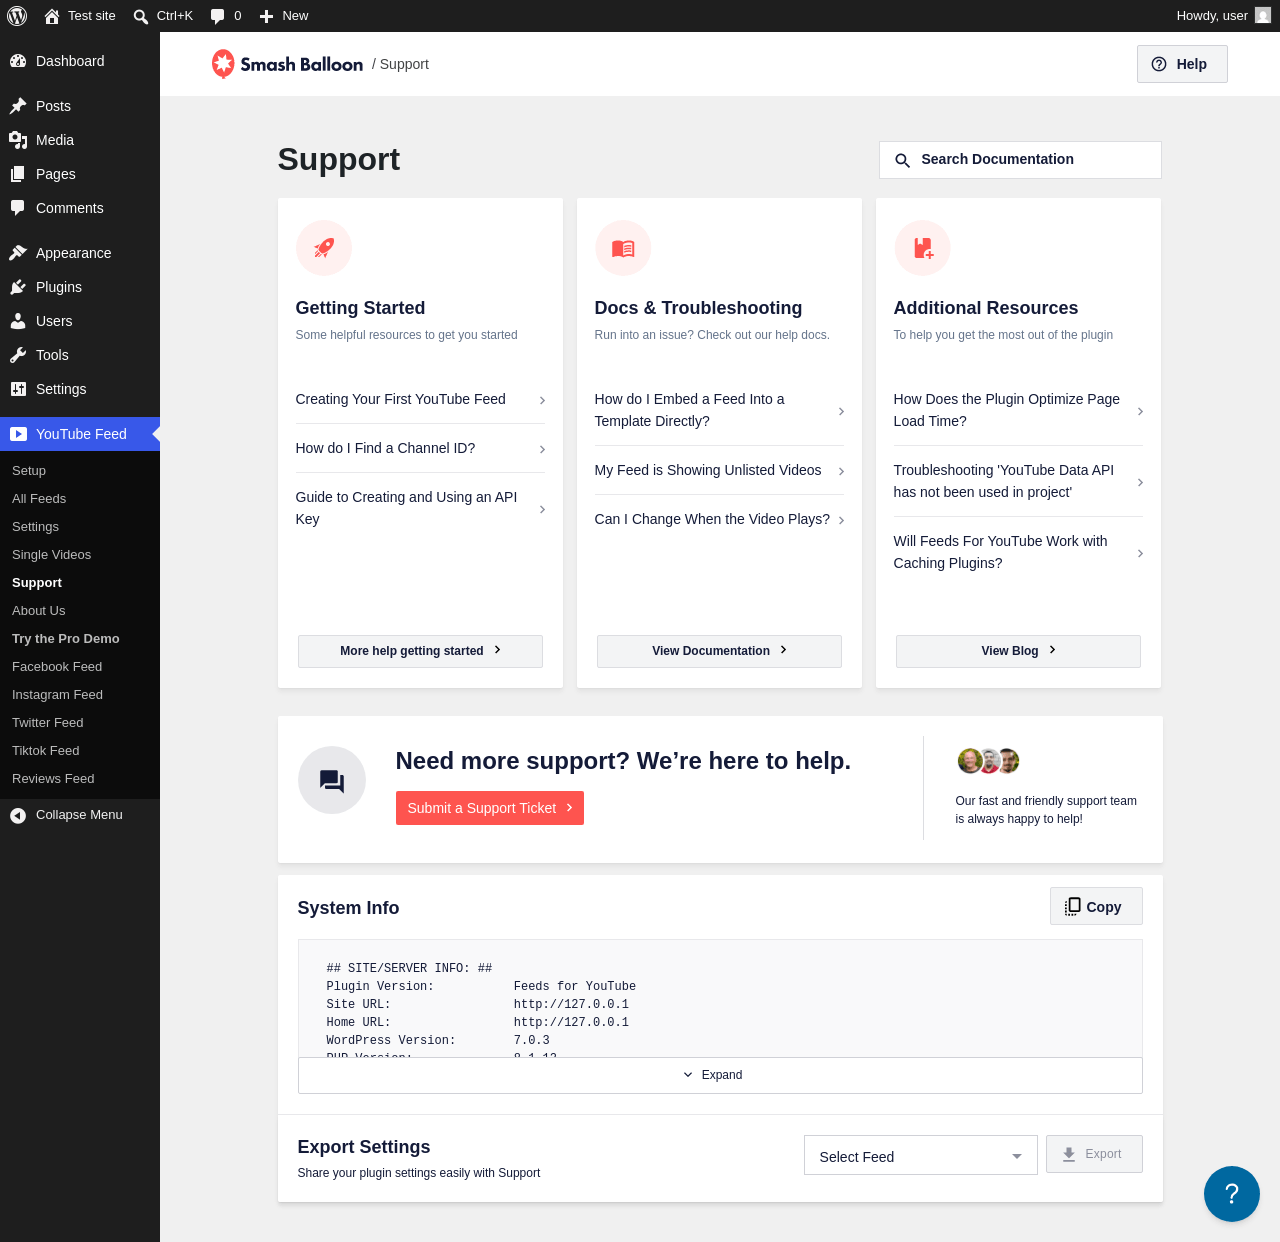The height and width of the screenshot is (1242, 1280).
Task: Click the Docs & Troubleshooting book icon
Action: click(x=623, y=248)
